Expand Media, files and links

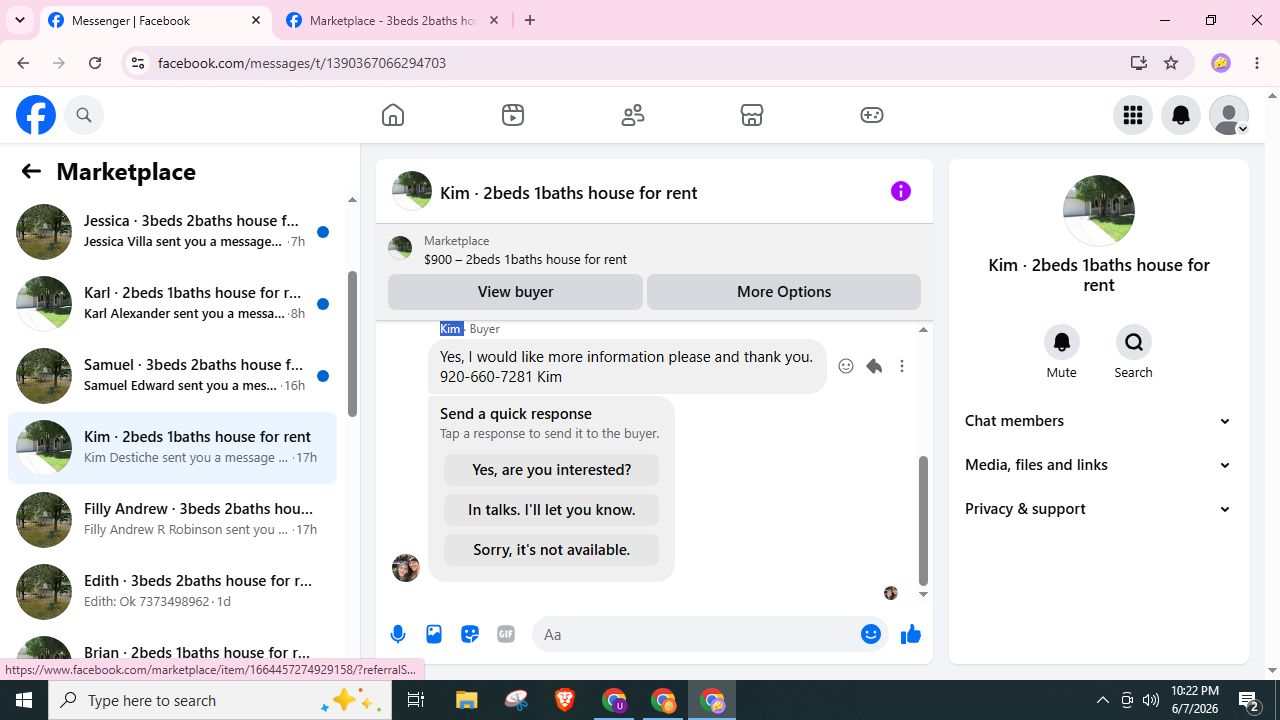(x=1098, y=465)
